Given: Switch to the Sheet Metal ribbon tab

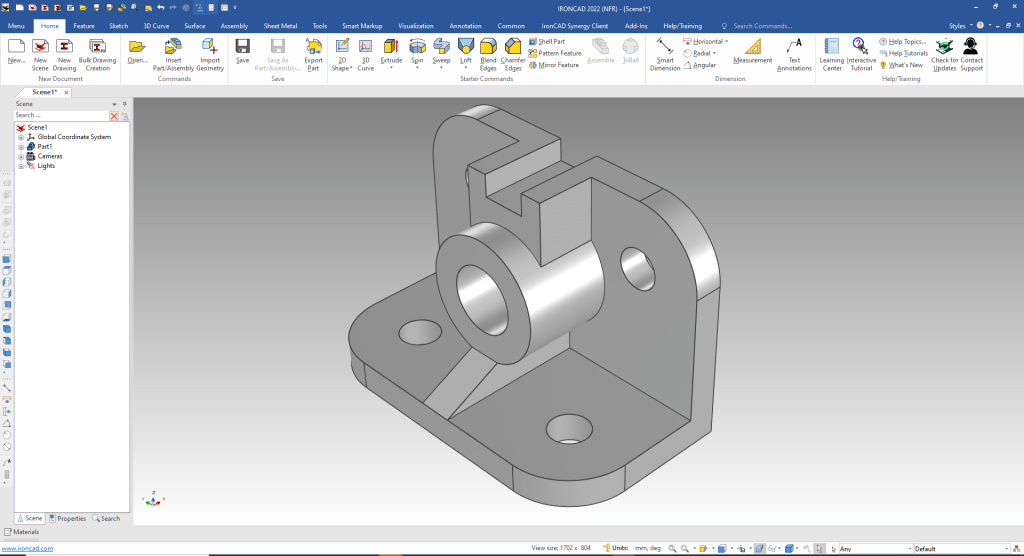Looking at the screenshot, I should 280,26.
